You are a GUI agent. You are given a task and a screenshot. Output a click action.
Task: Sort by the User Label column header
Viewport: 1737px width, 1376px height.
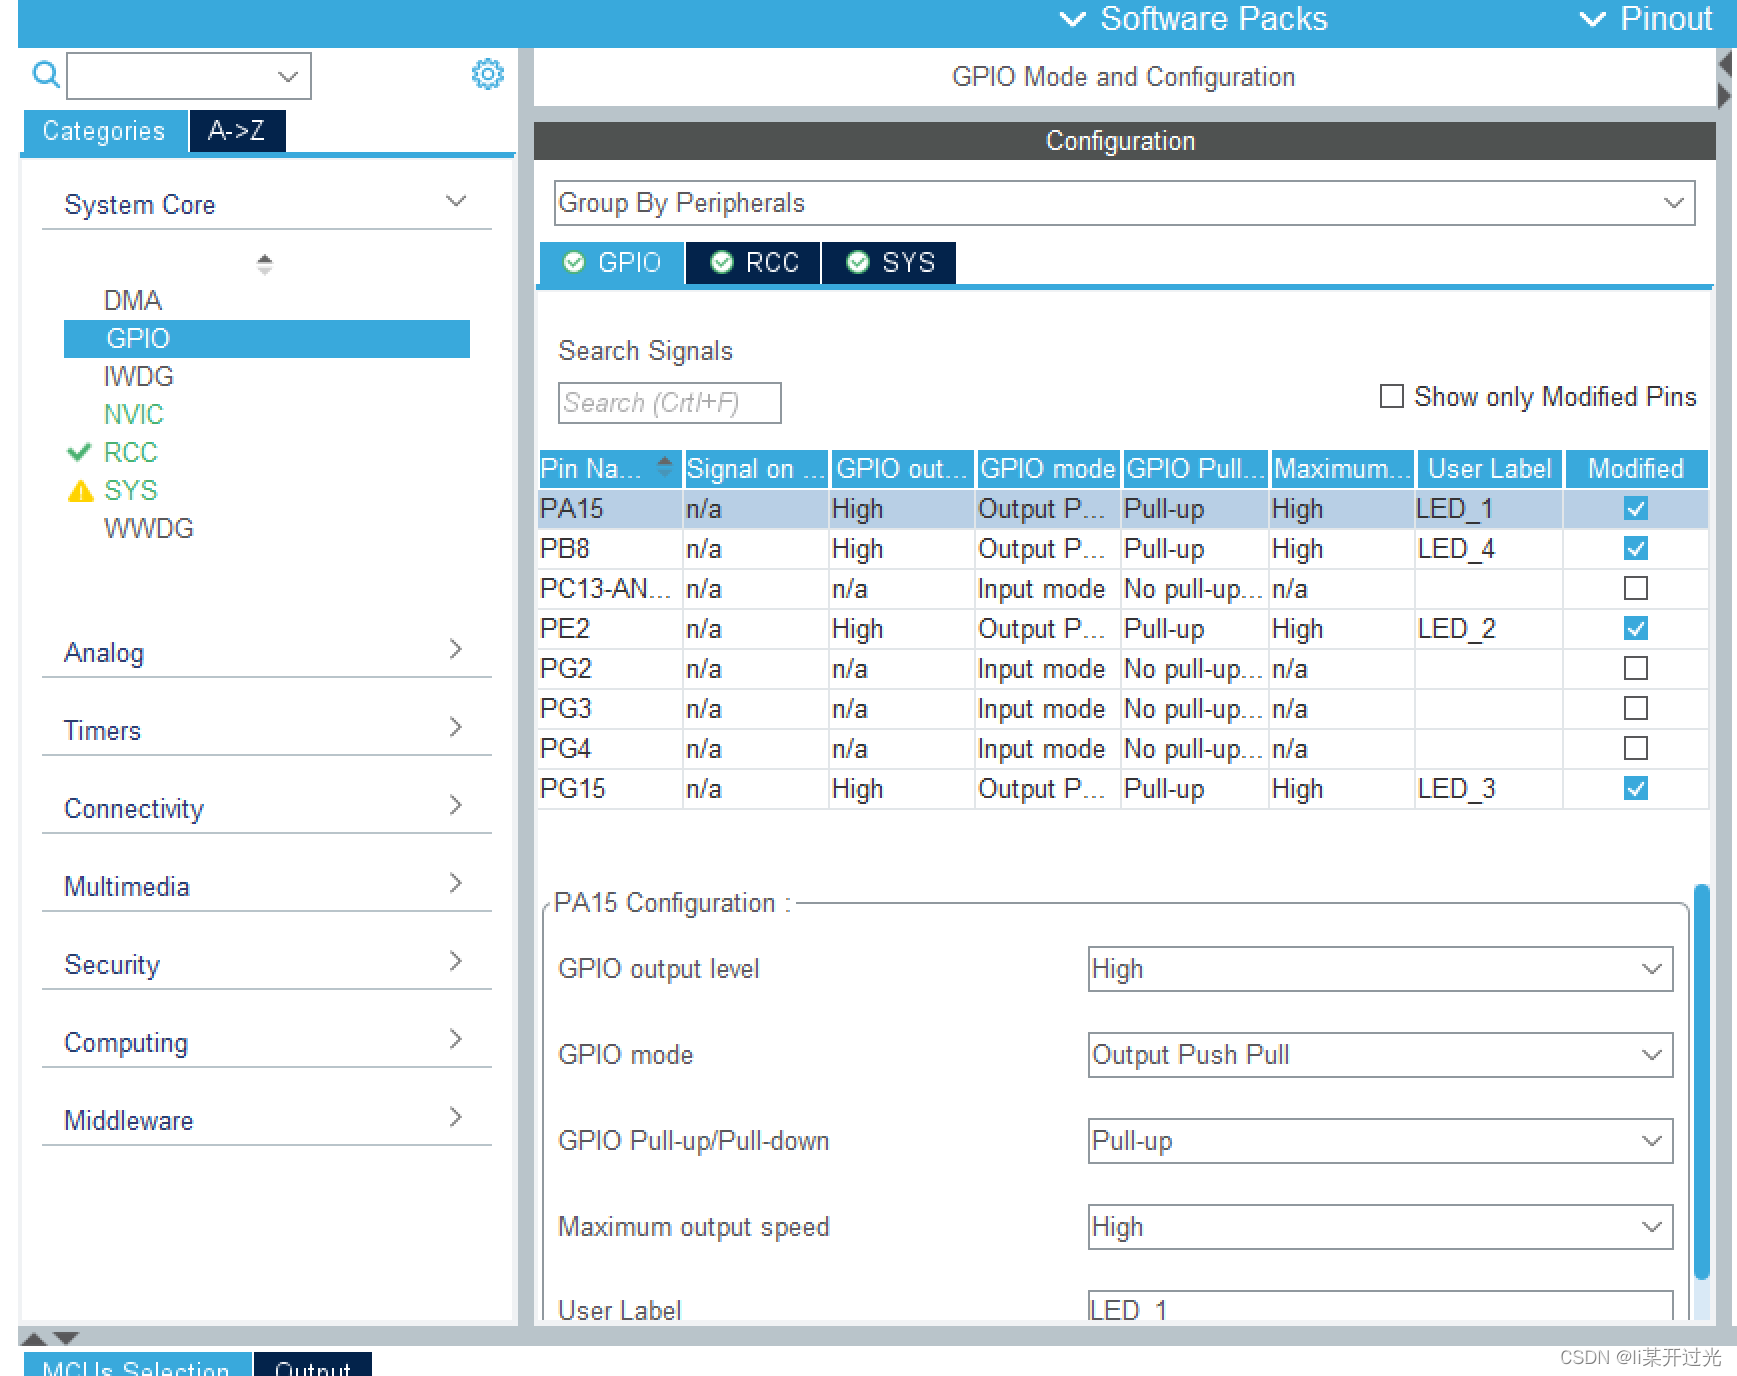pos(1489,469)
